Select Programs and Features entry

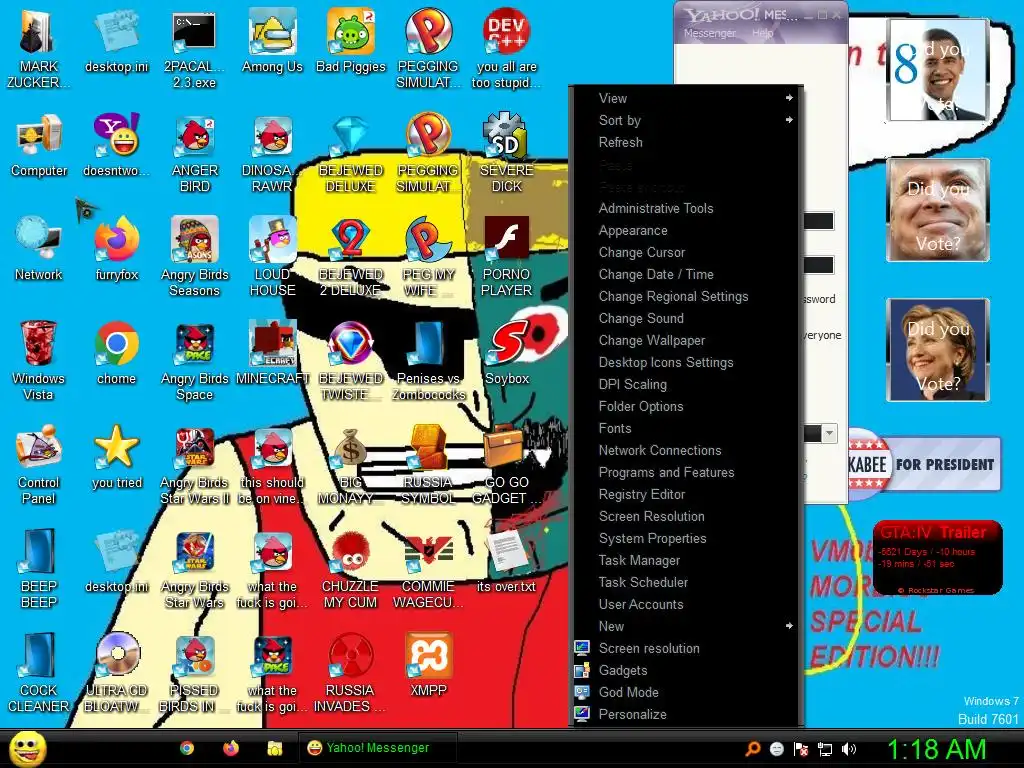[687, 472]
